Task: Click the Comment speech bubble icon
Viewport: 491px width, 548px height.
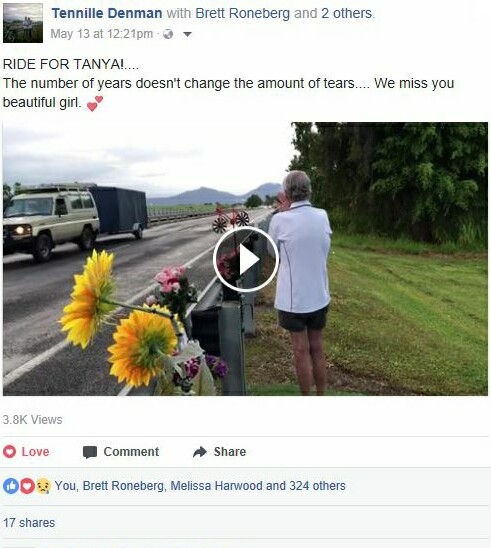Action: click(90, 452)
